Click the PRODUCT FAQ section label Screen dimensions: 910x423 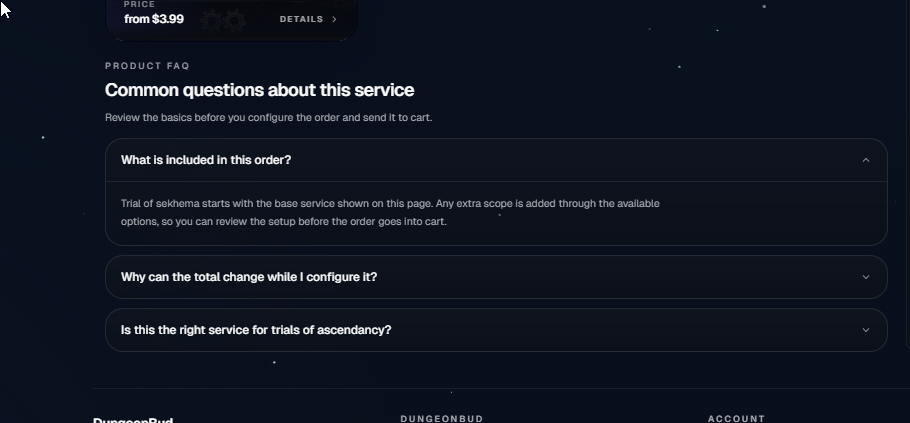147,66
